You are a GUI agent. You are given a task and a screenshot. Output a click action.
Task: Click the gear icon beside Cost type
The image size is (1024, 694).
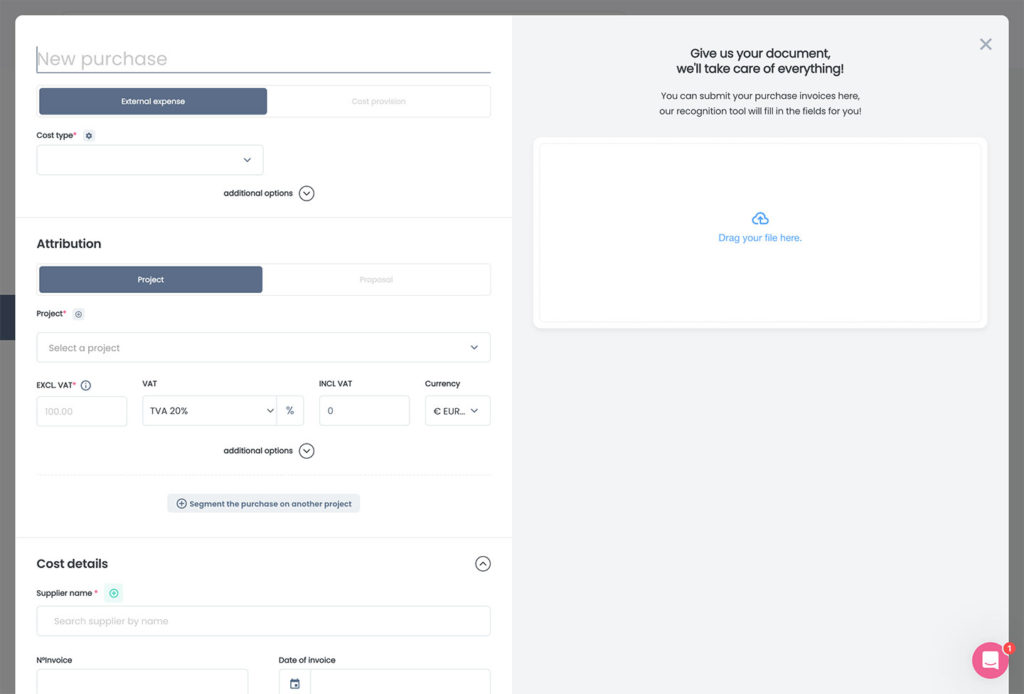click(89, 136)
